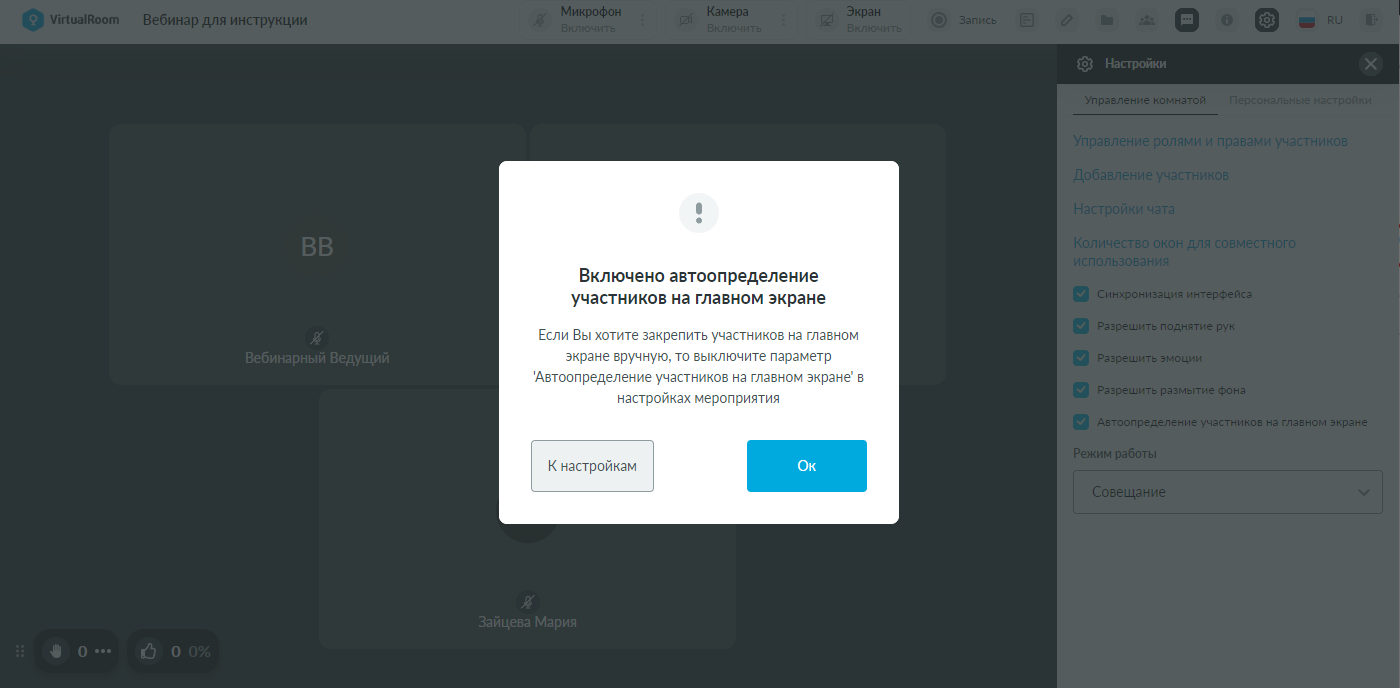
Task: Disable Разрешить размытие фона checkbox
Action: pyautogui.click(x=1081, y=390)
